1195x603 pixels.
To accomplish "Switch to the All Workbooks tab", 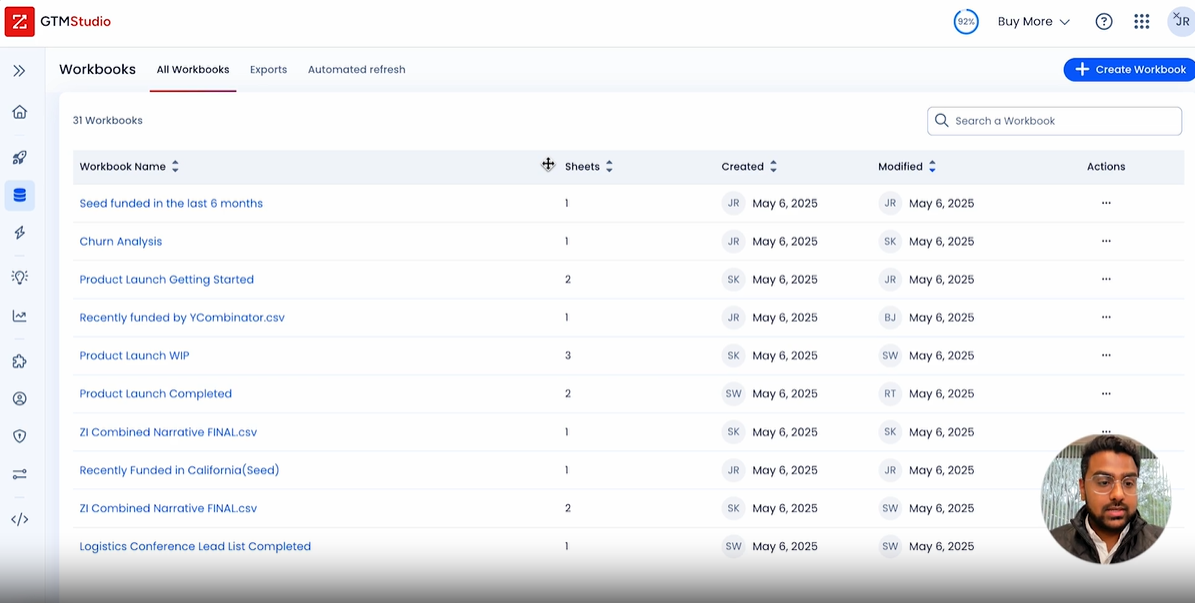I will click(193, 69).
